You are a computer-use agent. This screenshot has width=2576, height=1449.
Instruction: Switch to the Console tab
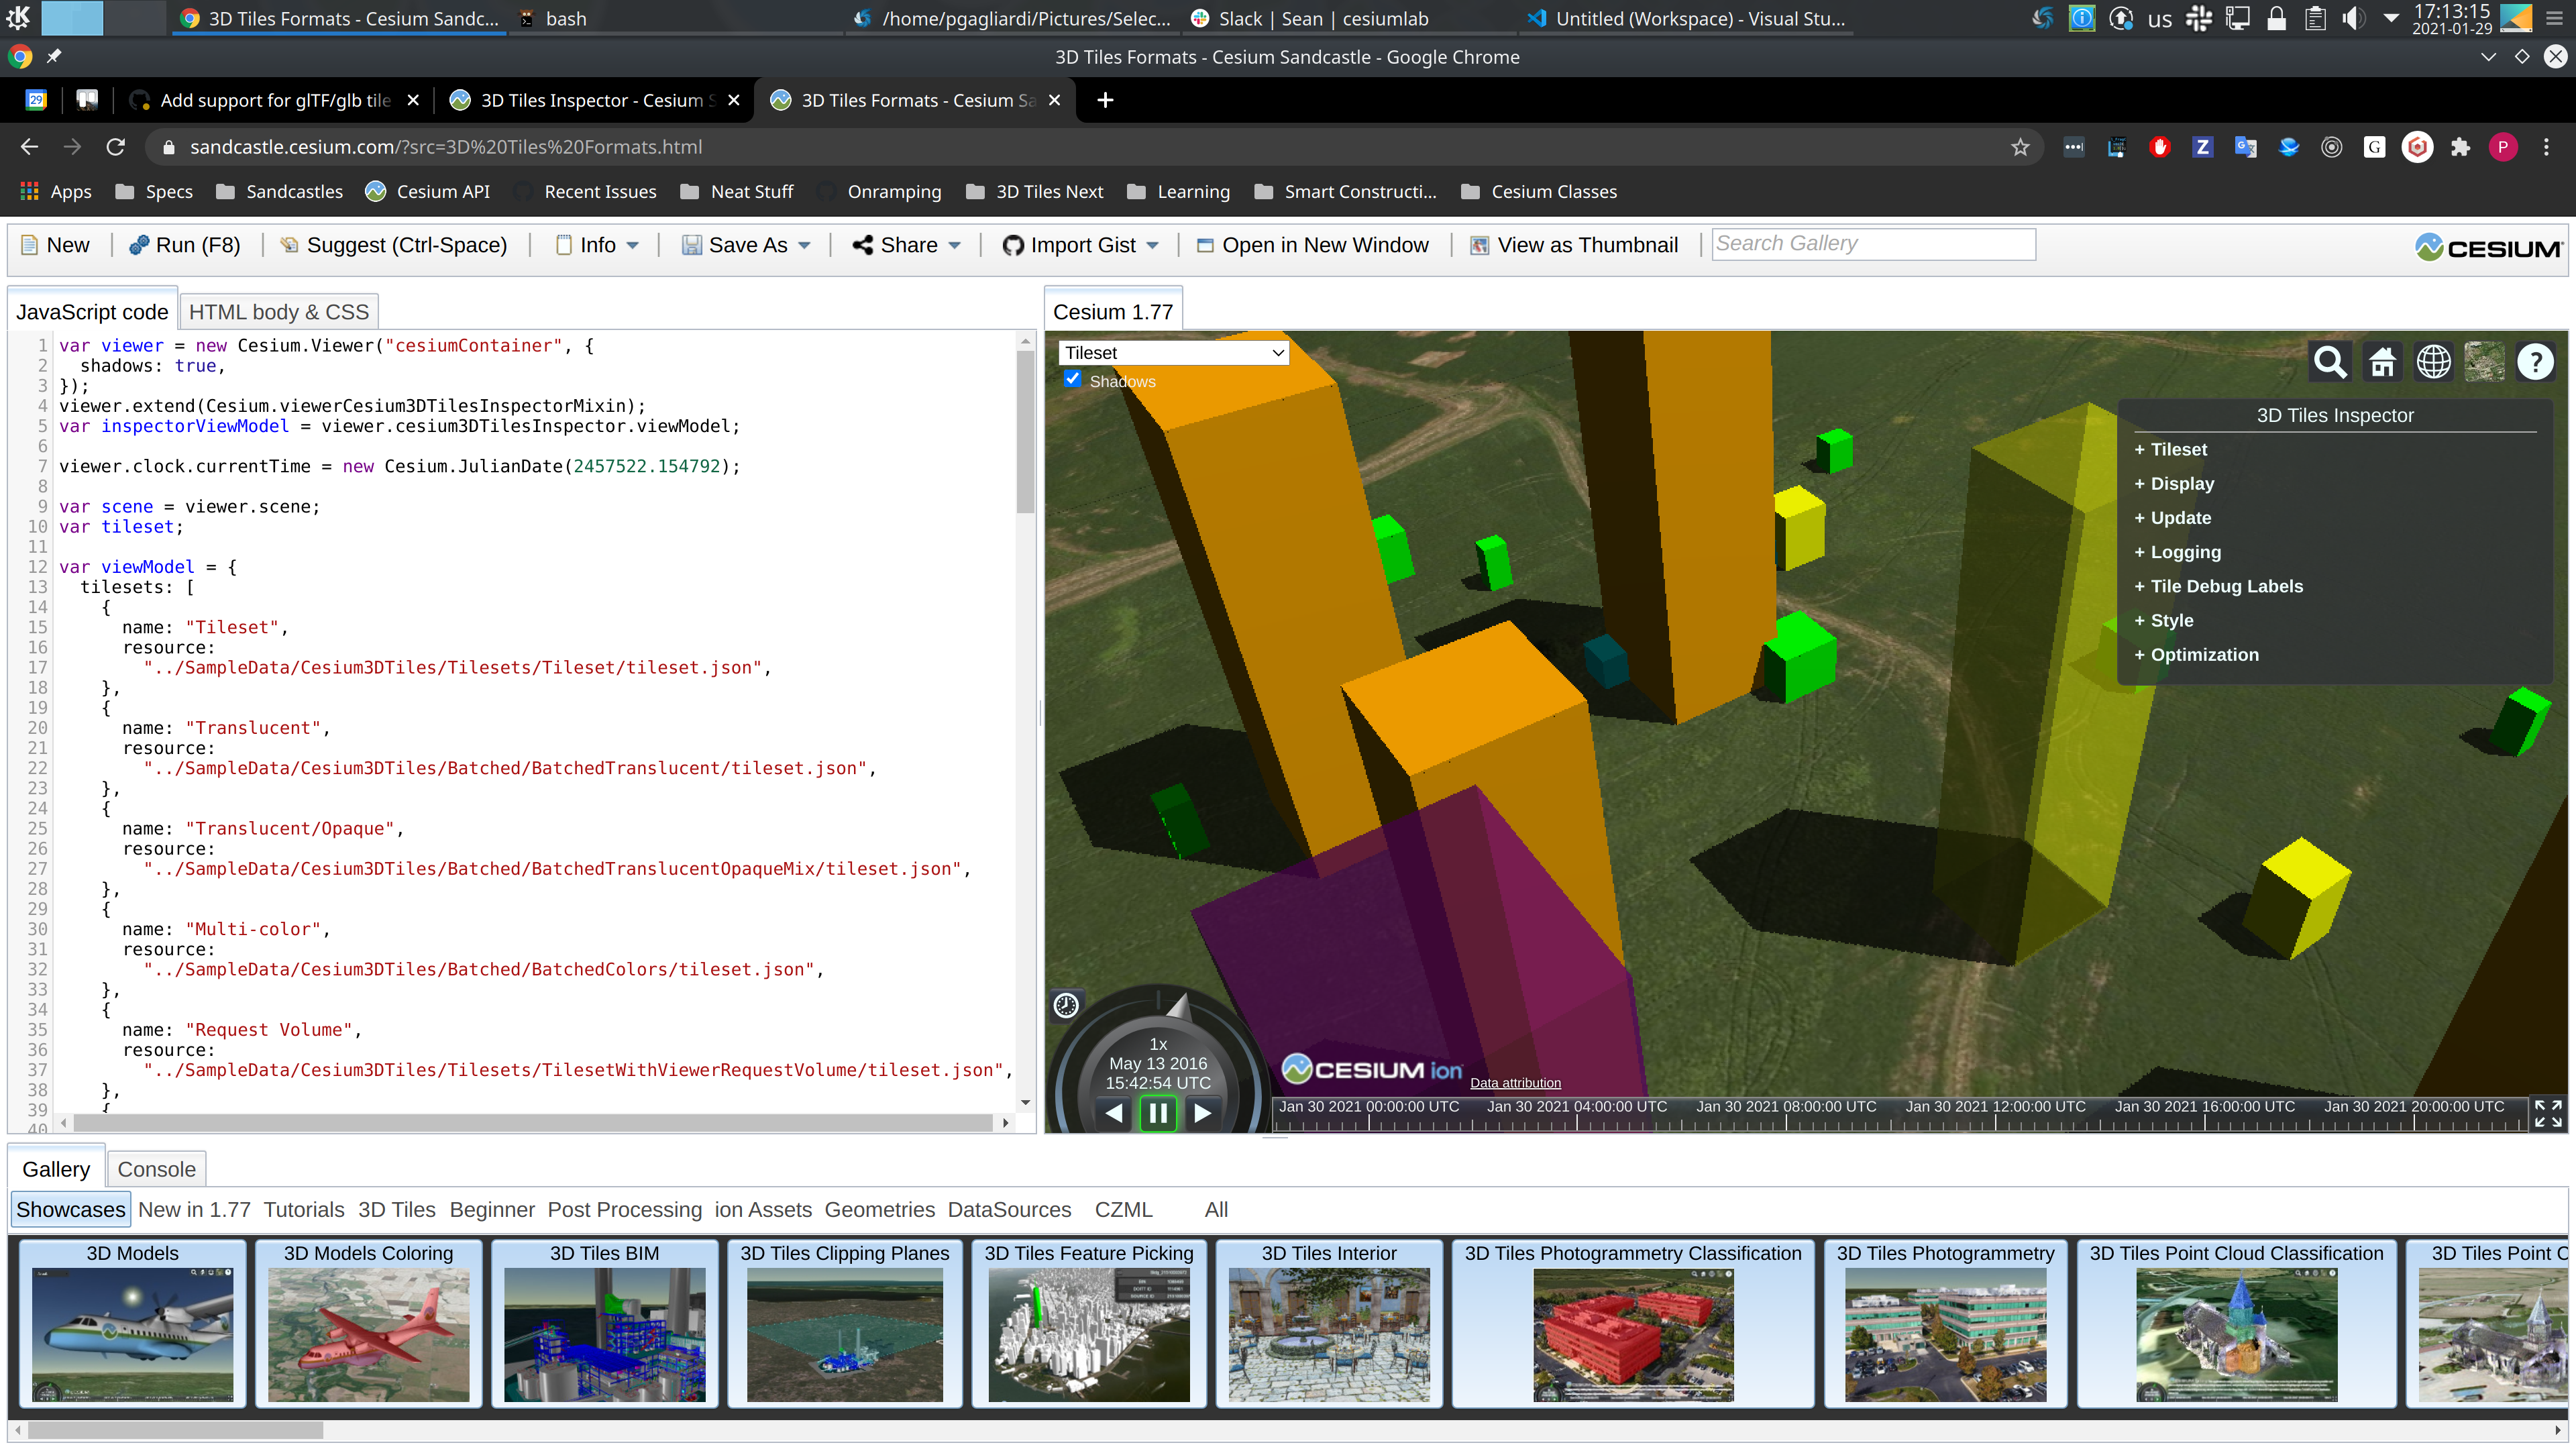156,1169
